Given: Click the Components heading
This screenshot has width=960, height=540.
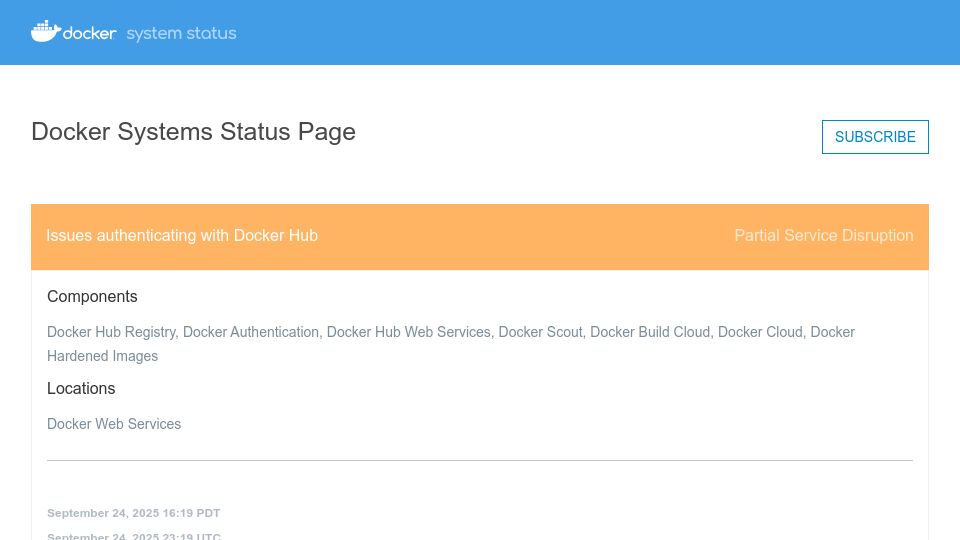Looking at the screenshot, I should pyautogui.click(x=92, y=297).
